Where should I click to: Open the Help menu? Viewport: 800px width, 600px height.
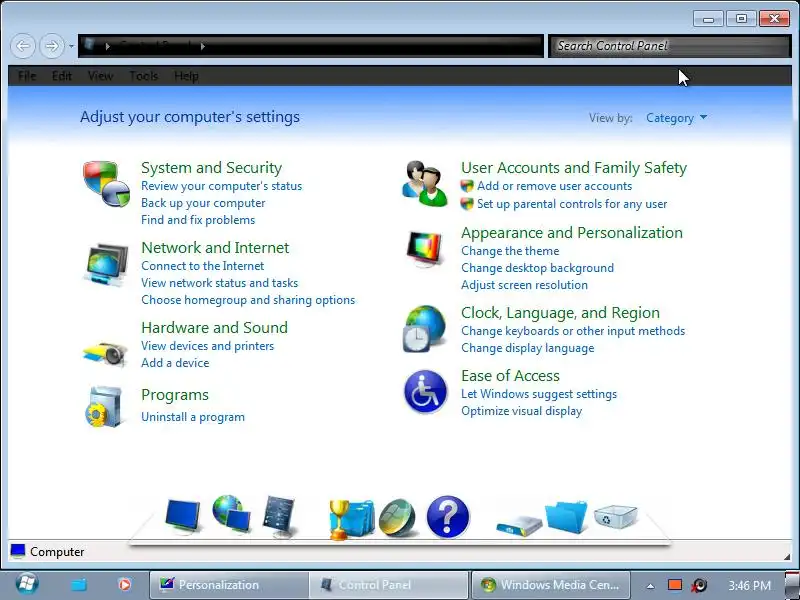186,76
